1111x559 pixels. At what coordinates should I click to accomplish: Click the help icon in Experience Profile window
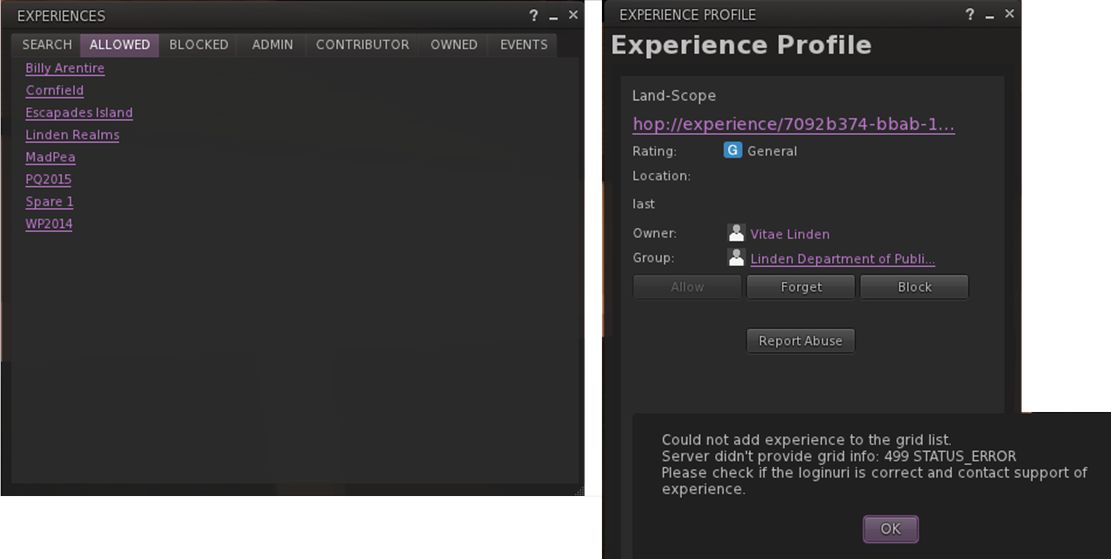click(x=970, y=15)
